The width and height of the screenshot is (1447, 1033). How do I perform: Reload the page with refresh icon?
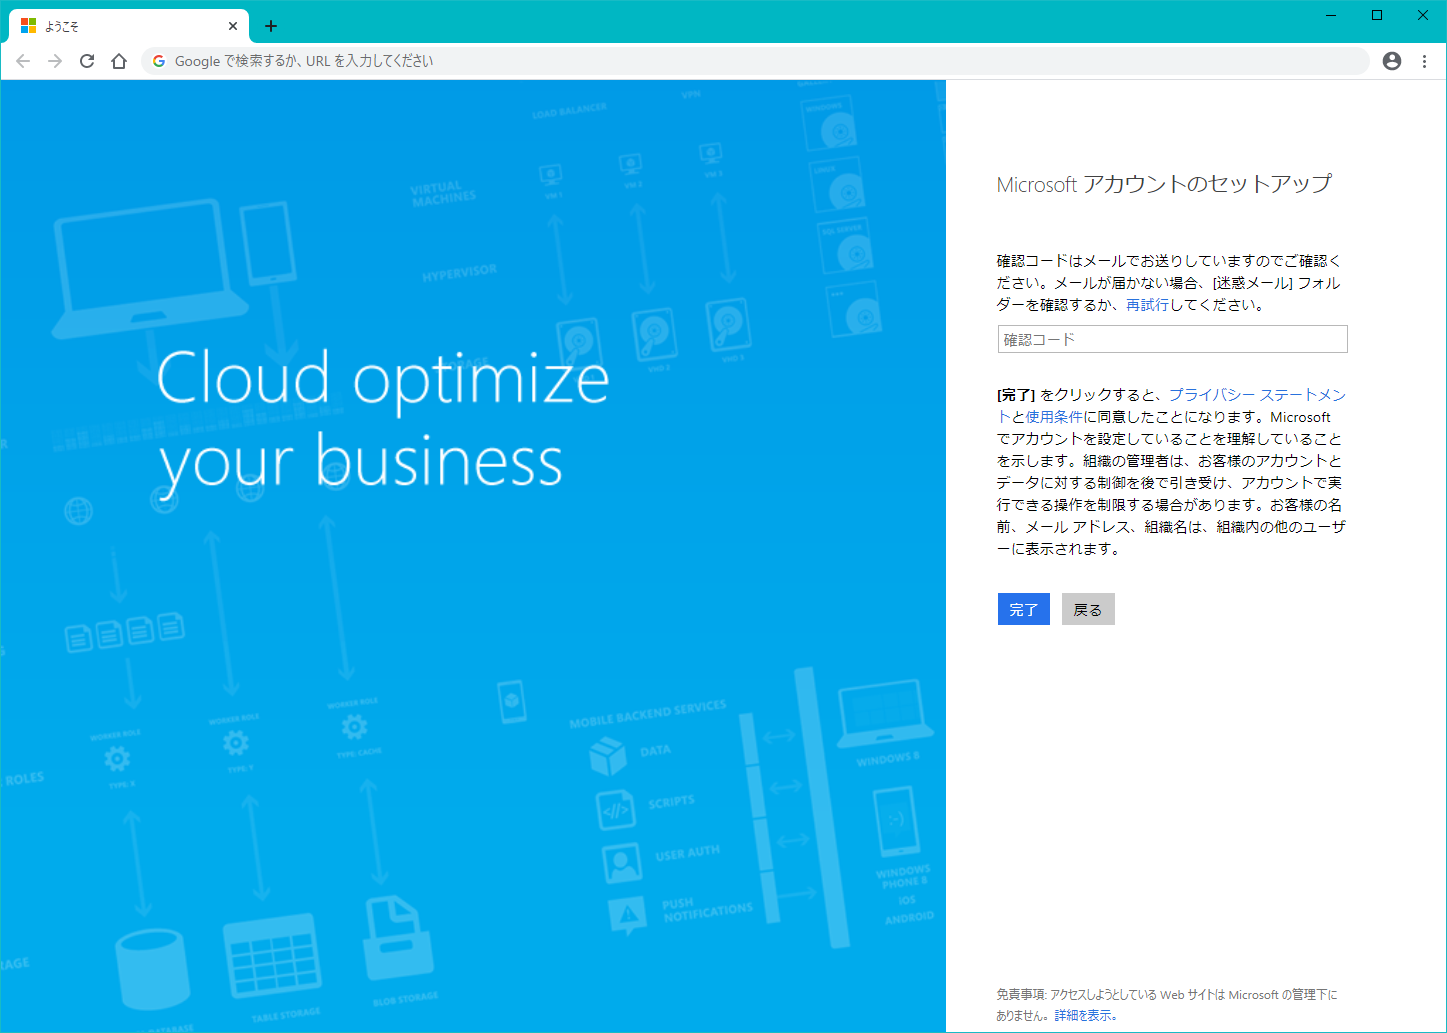point(87,61)
